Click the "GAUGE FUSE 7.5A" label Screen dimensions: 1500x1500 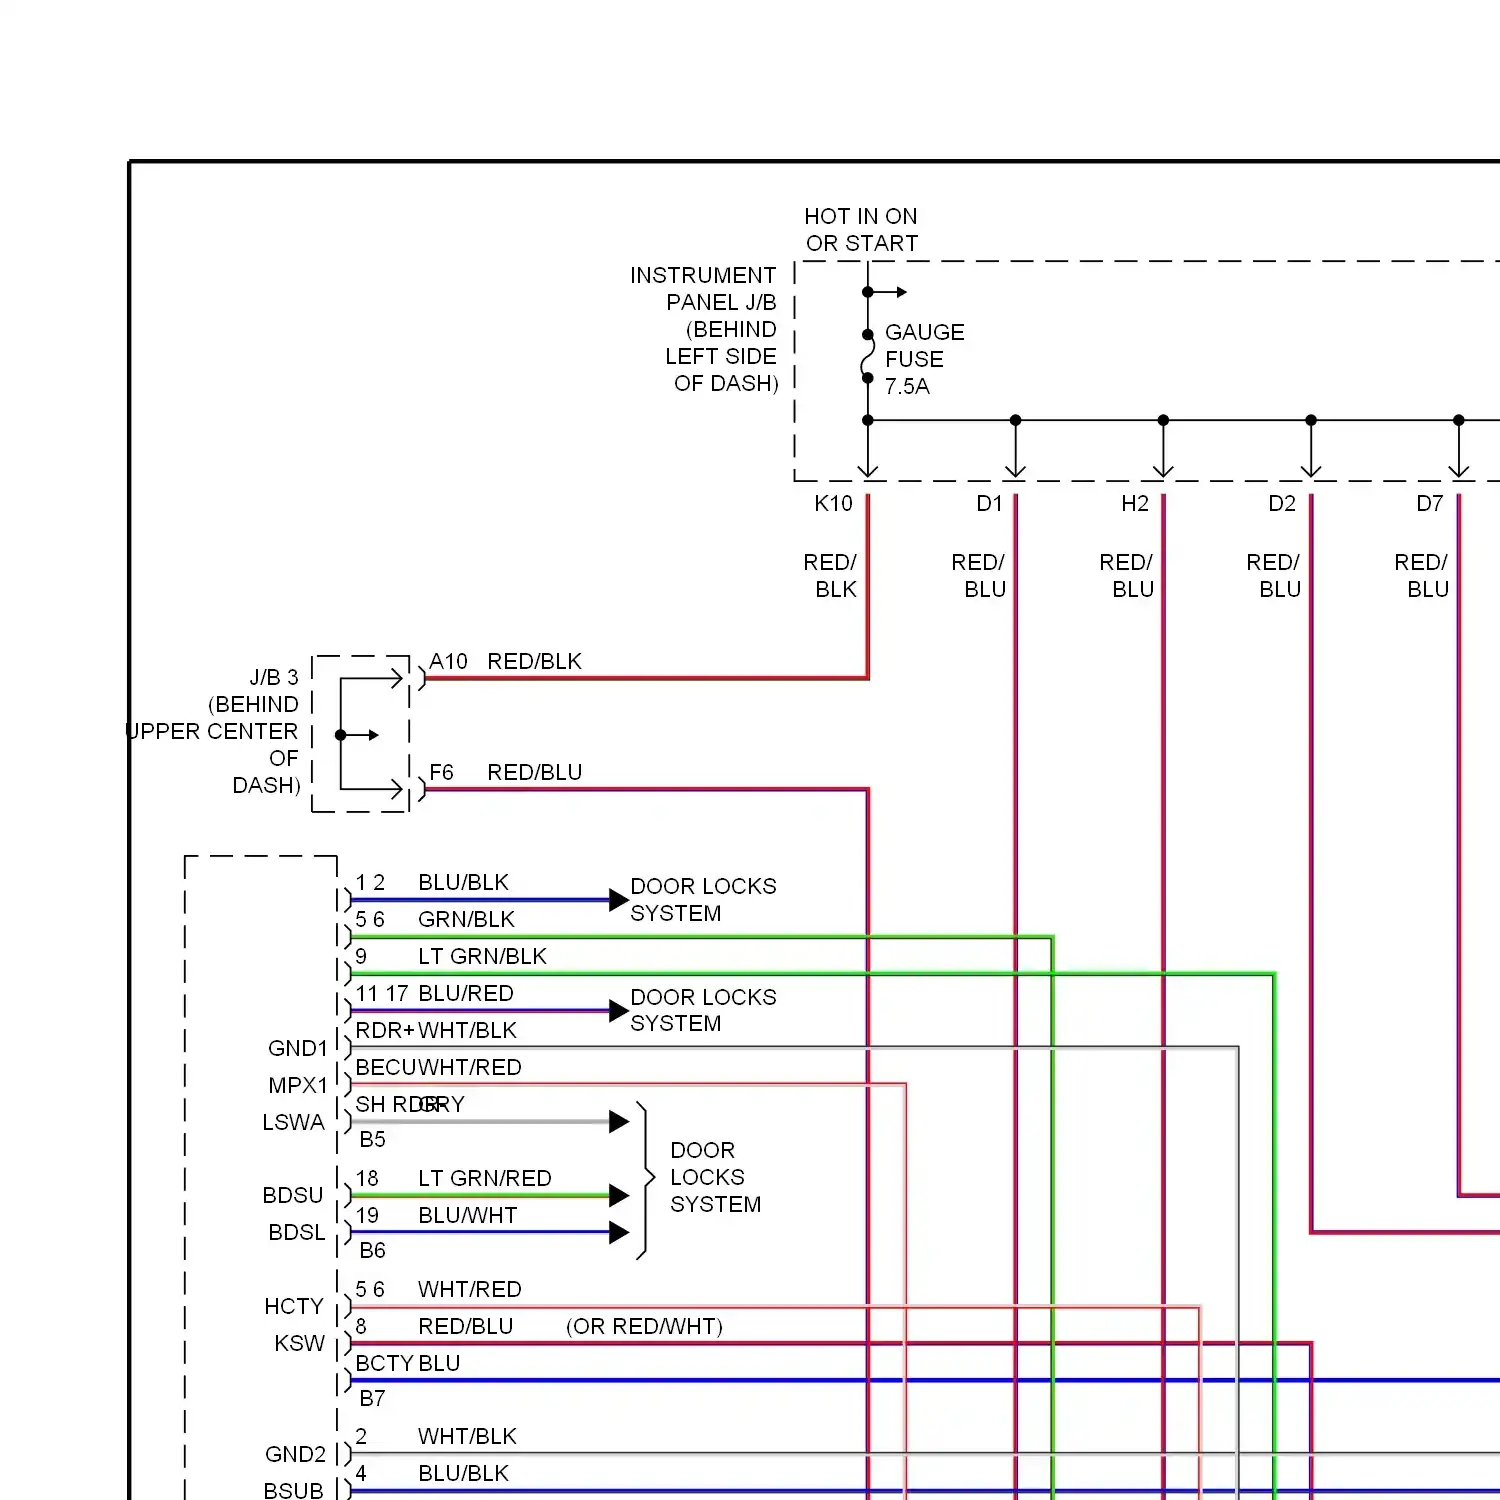[x=925, y=359]
